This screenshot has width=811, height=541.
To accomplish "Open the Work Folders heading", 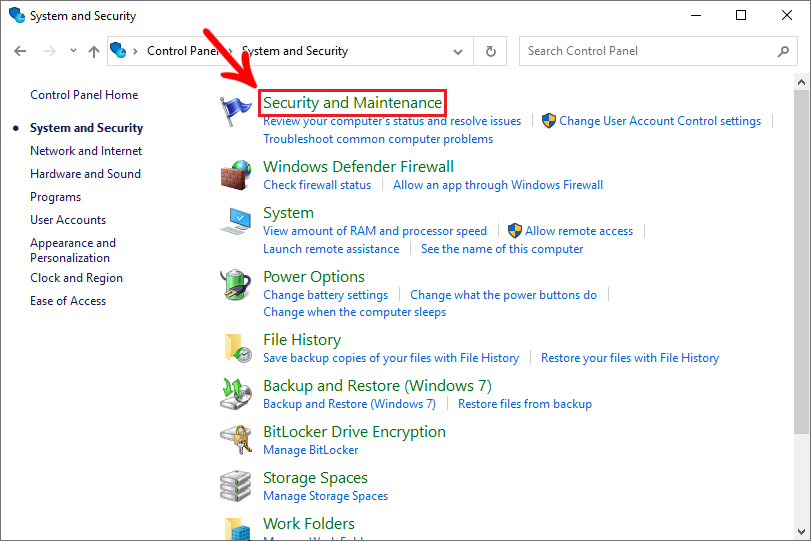I will [309, 524].
